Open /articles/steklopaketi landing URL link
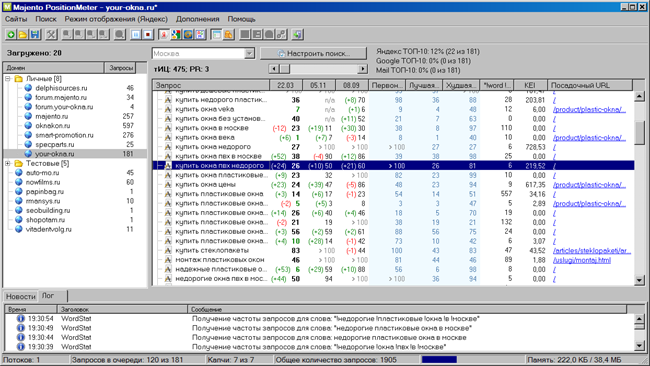 click(592, 250)
